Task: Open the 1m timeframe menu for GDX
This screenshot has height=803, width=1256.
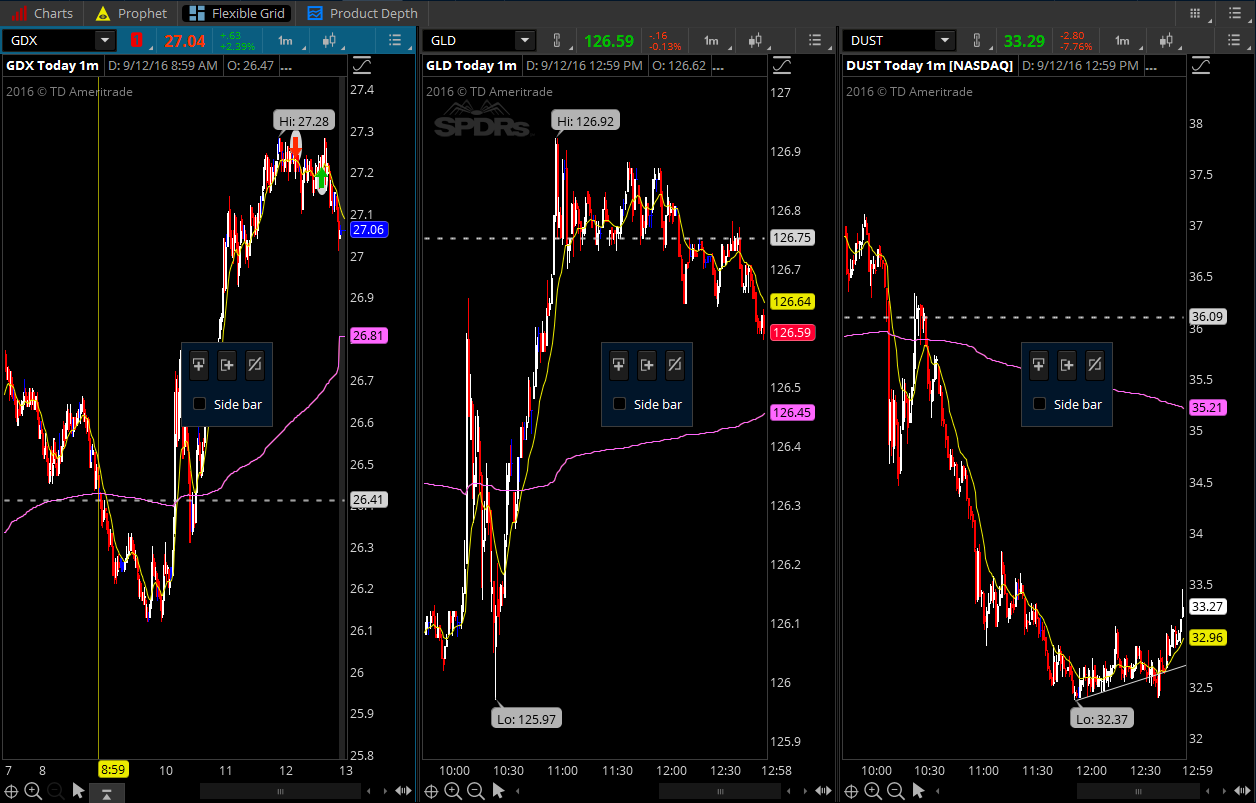Action: tap(285, 40)
